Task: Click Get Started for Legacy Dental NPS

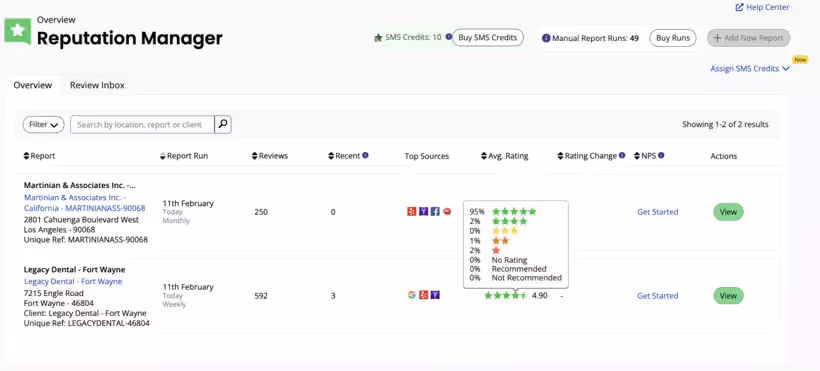Action: click(657, 296)
